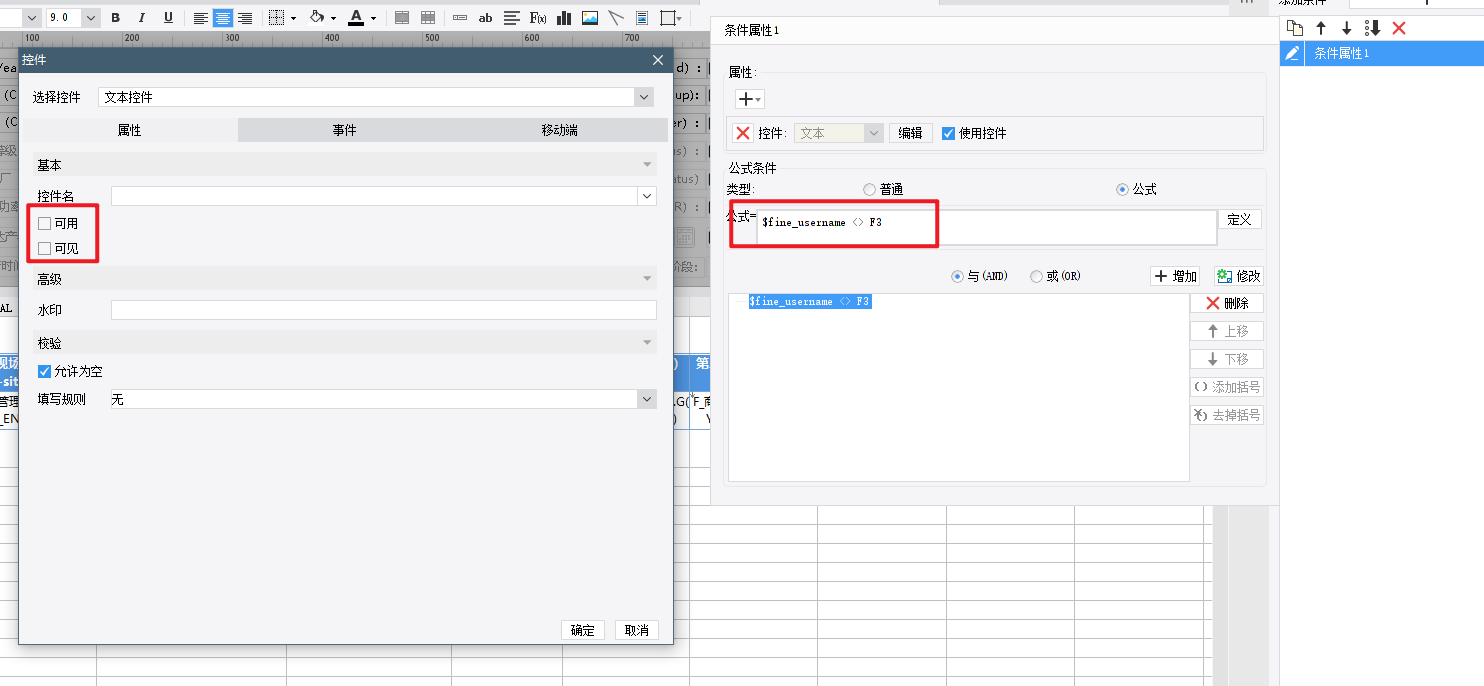The image size is (1484, 686).
Task: Toggle bold text formatting
Action: pyautogui.click(x=116, y=18)
